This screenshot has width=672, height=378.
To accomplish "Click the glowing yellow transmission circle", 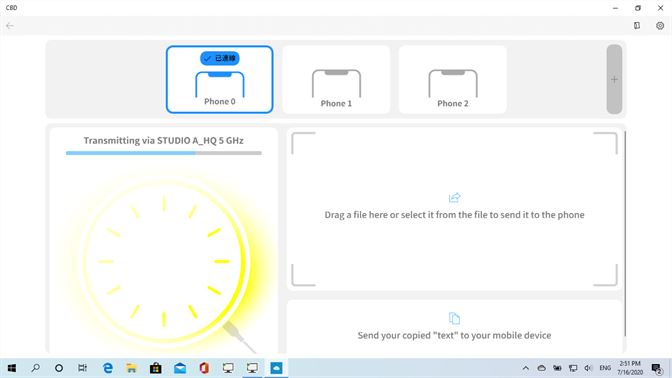I will click(164, 261).
